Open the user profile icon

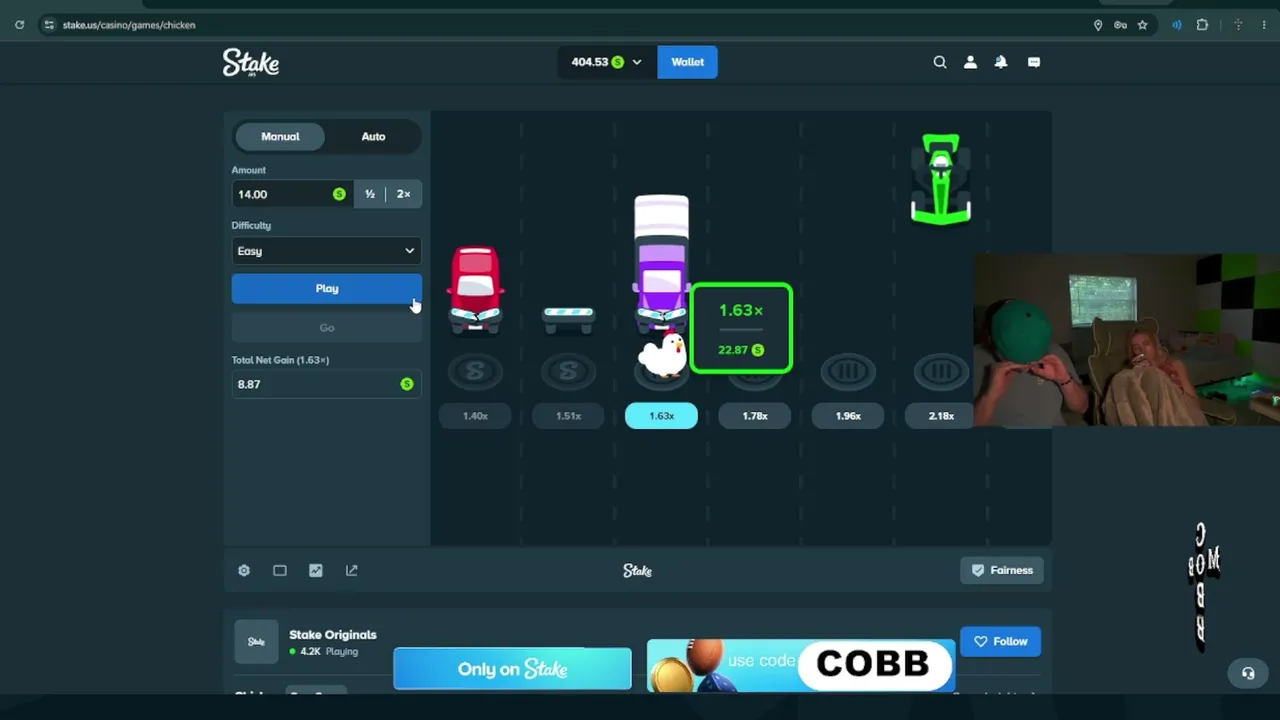(x=970, y=62)
